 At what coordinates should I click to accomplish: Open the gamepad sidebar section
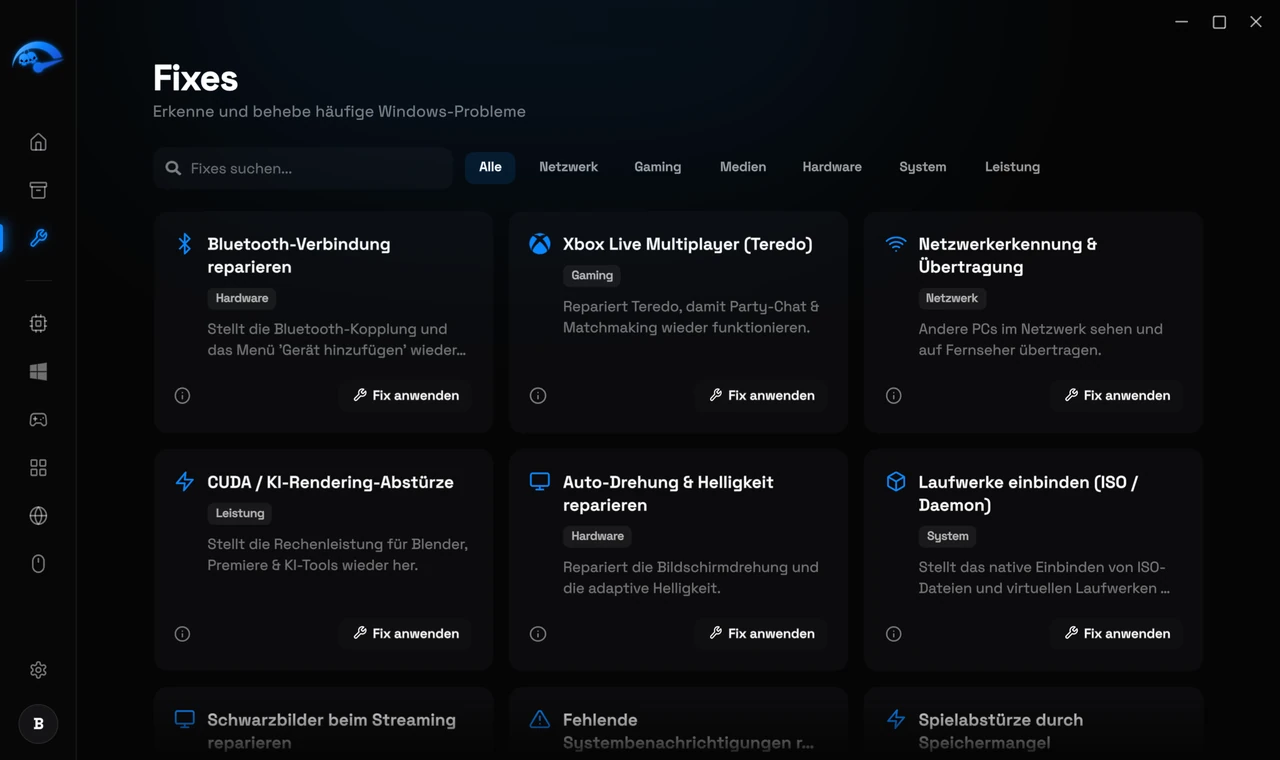click(x=38, y=420)
